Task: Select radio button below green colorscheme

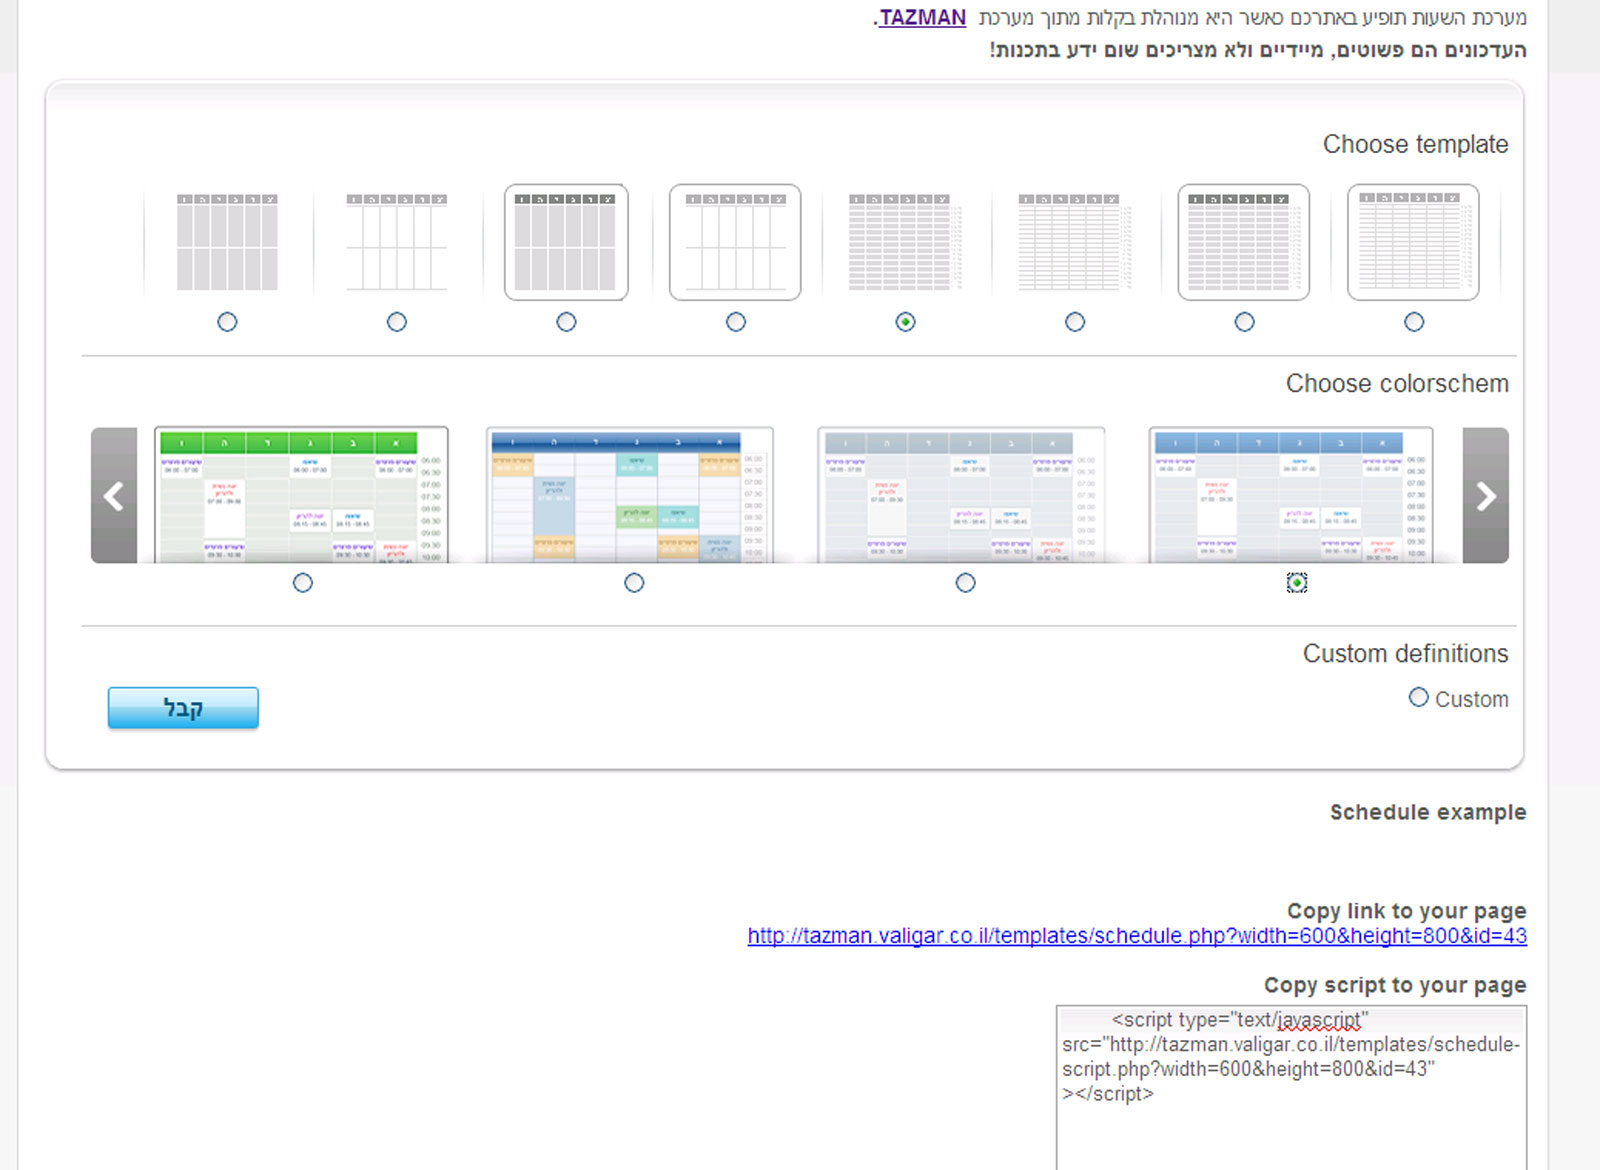Action: pyautogui.click(x=303, y=583)
